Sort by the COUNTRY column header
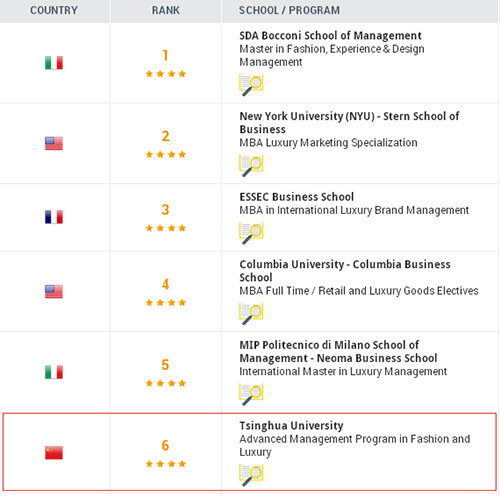 [x=54, y=10]
